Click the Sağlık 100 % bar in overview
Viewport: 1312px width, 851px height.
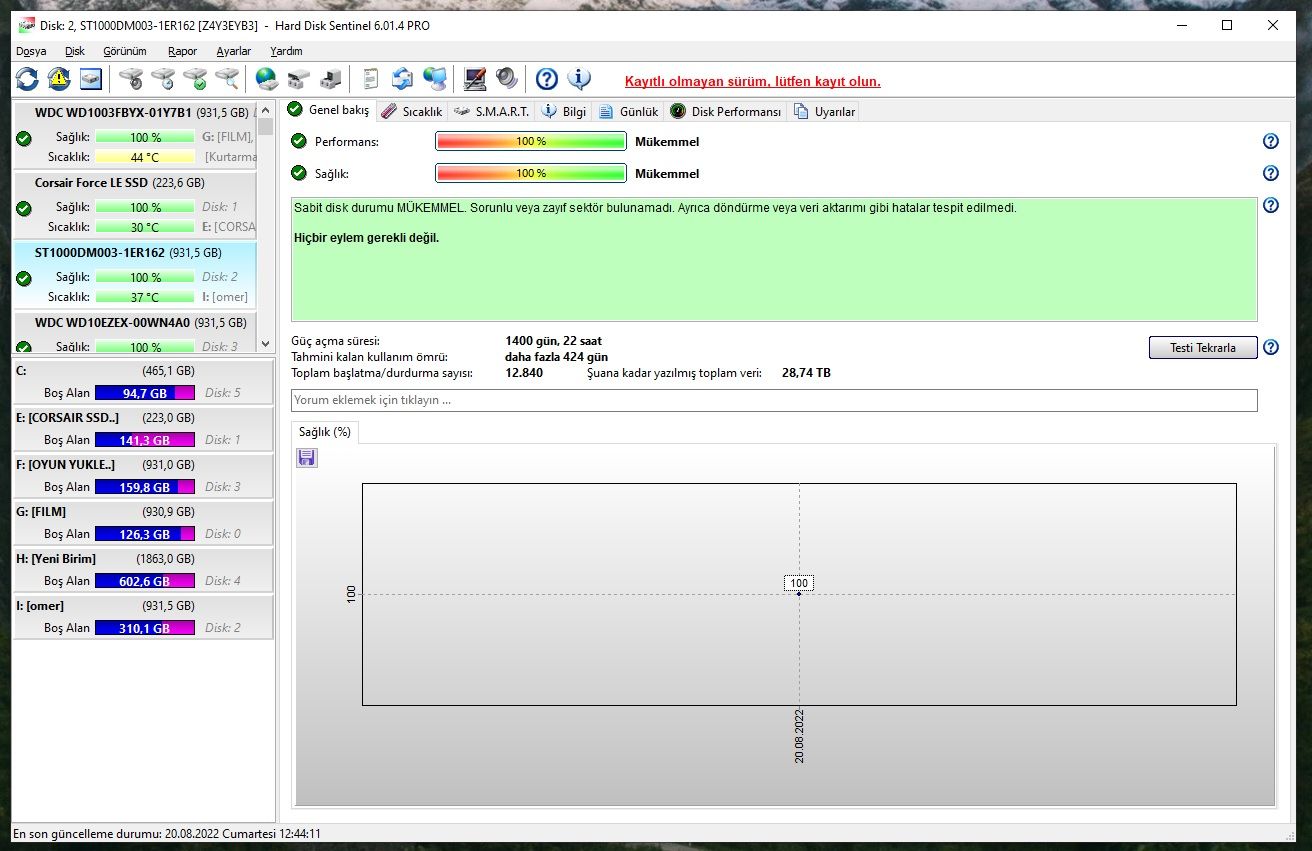531,173
